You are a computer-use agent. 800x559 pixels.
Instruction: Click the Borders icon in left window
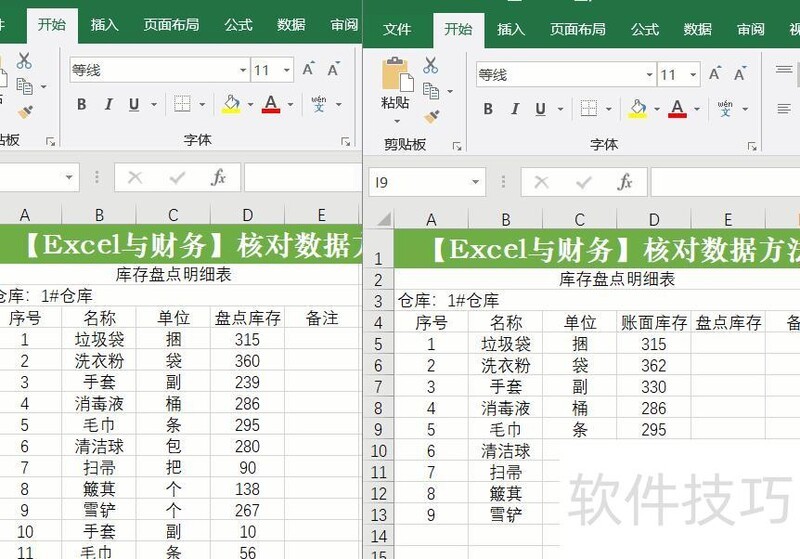[182, 104]
